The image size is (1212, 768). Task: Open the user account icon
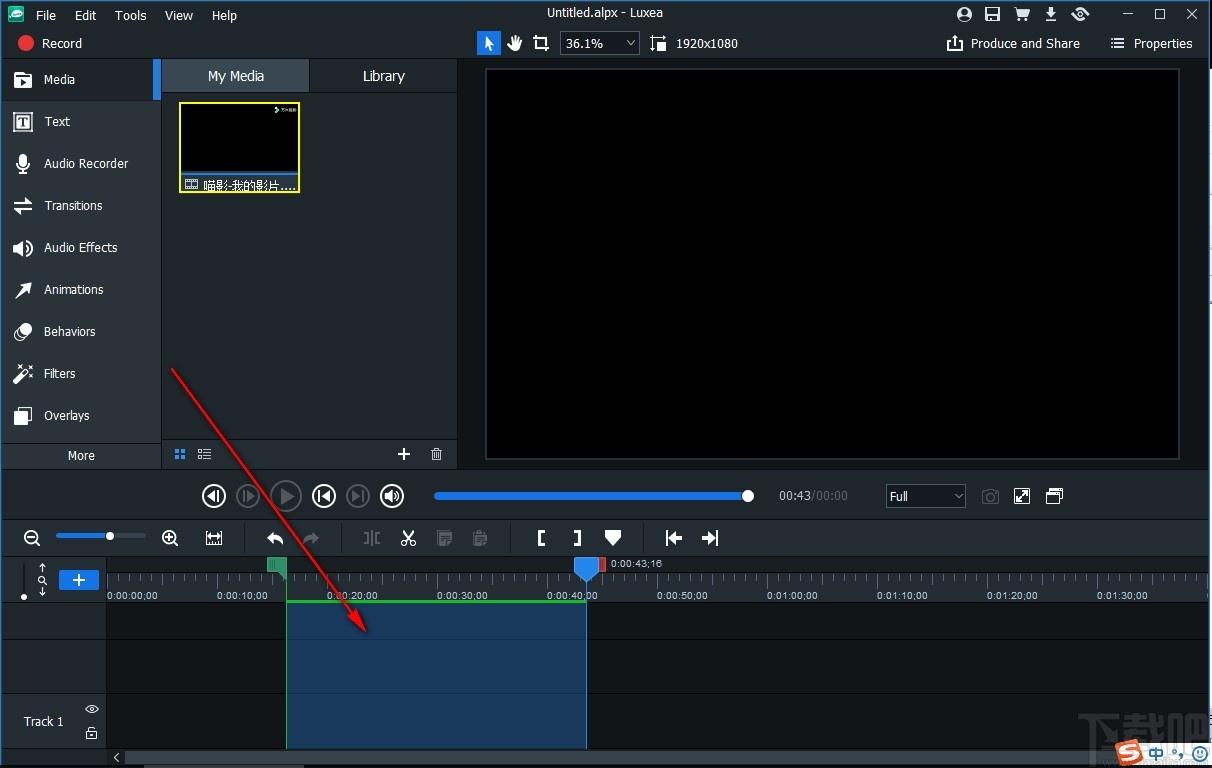pyautogui.click(x=964, y=14)
